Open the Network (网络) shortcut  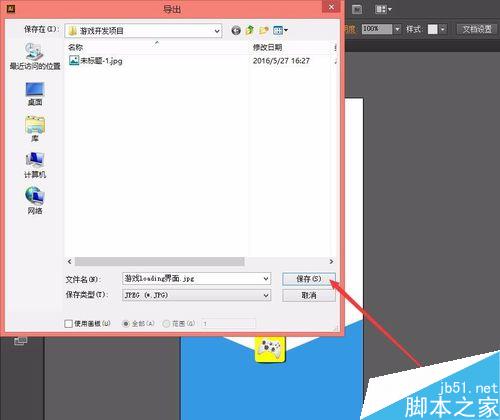[35, 200]
